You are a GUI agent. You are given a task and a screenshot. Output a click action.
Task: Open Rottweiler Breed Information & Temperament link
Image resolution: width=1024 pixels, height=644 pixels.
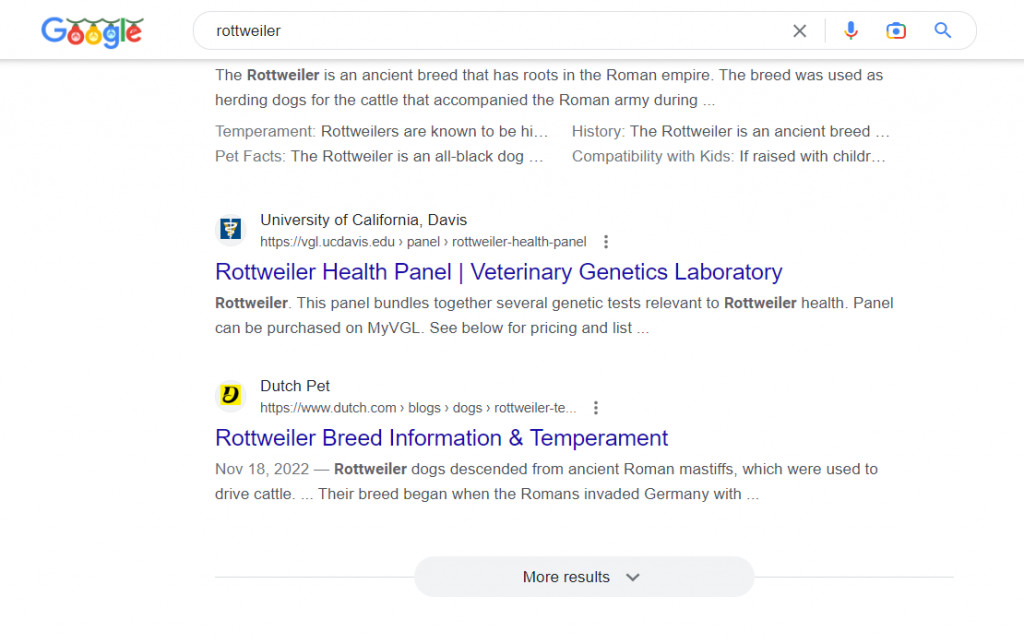point(441,438)
